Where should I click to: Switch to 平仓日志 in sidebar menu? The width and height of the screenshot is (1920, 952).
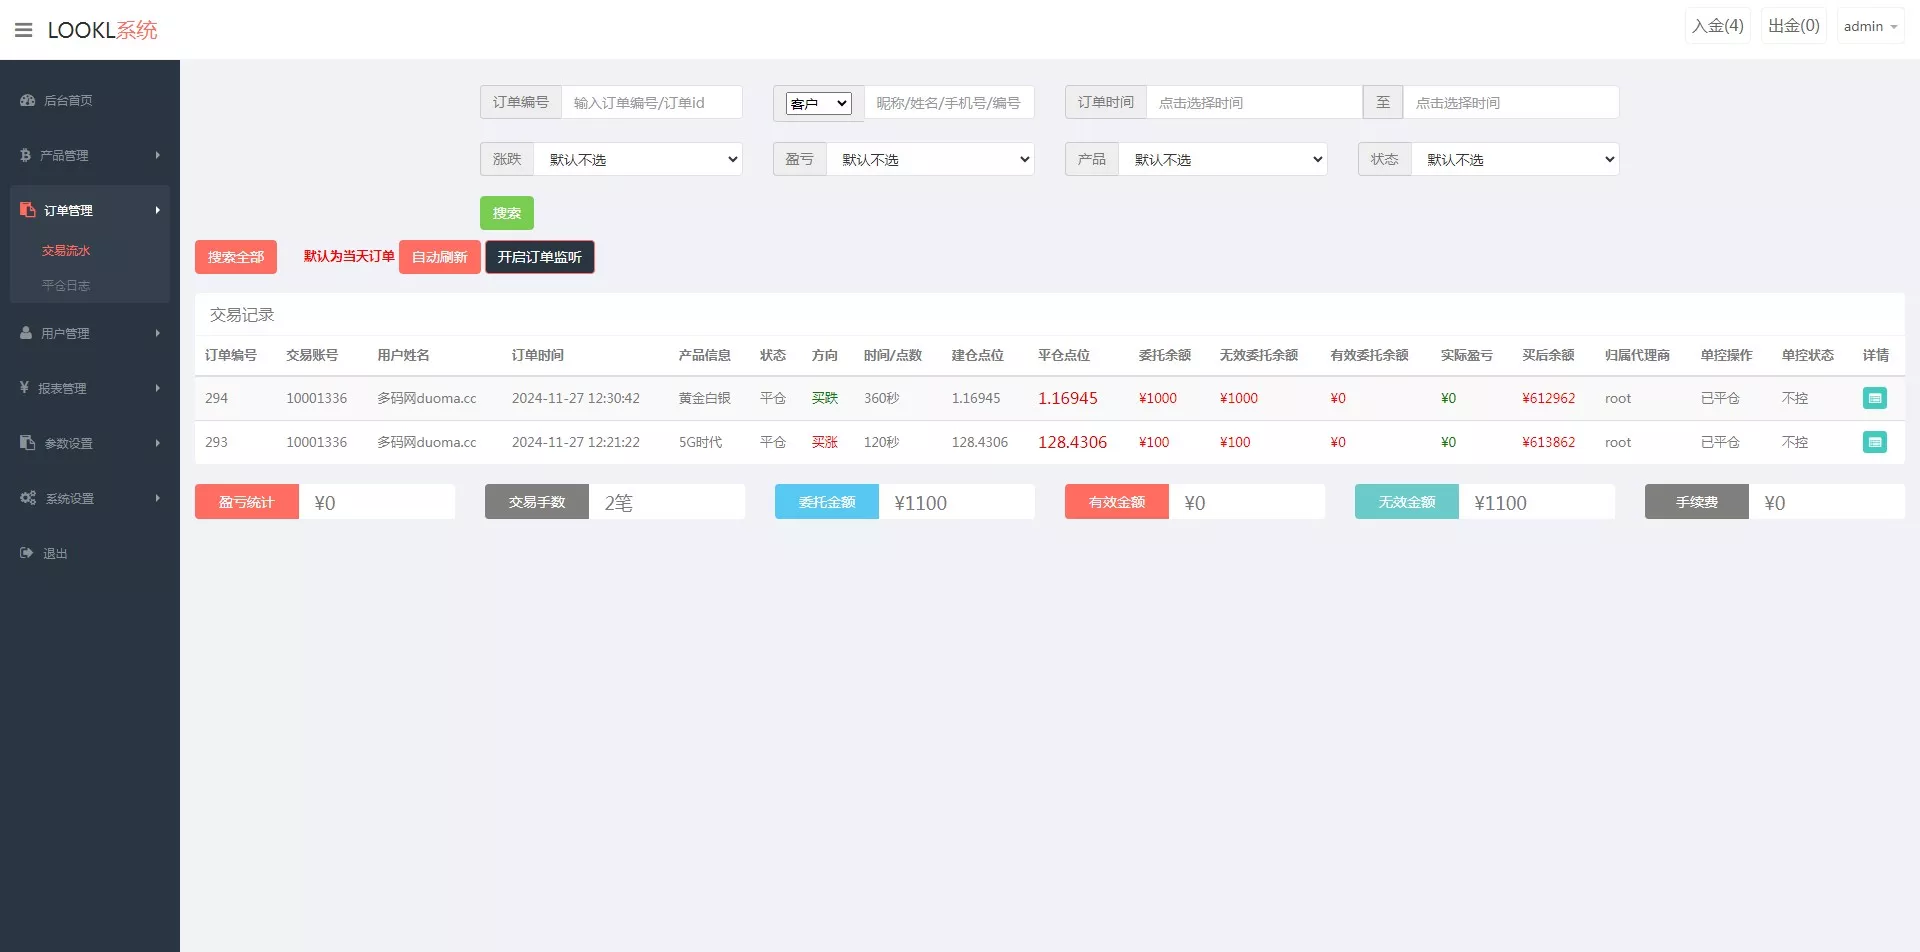66,285
